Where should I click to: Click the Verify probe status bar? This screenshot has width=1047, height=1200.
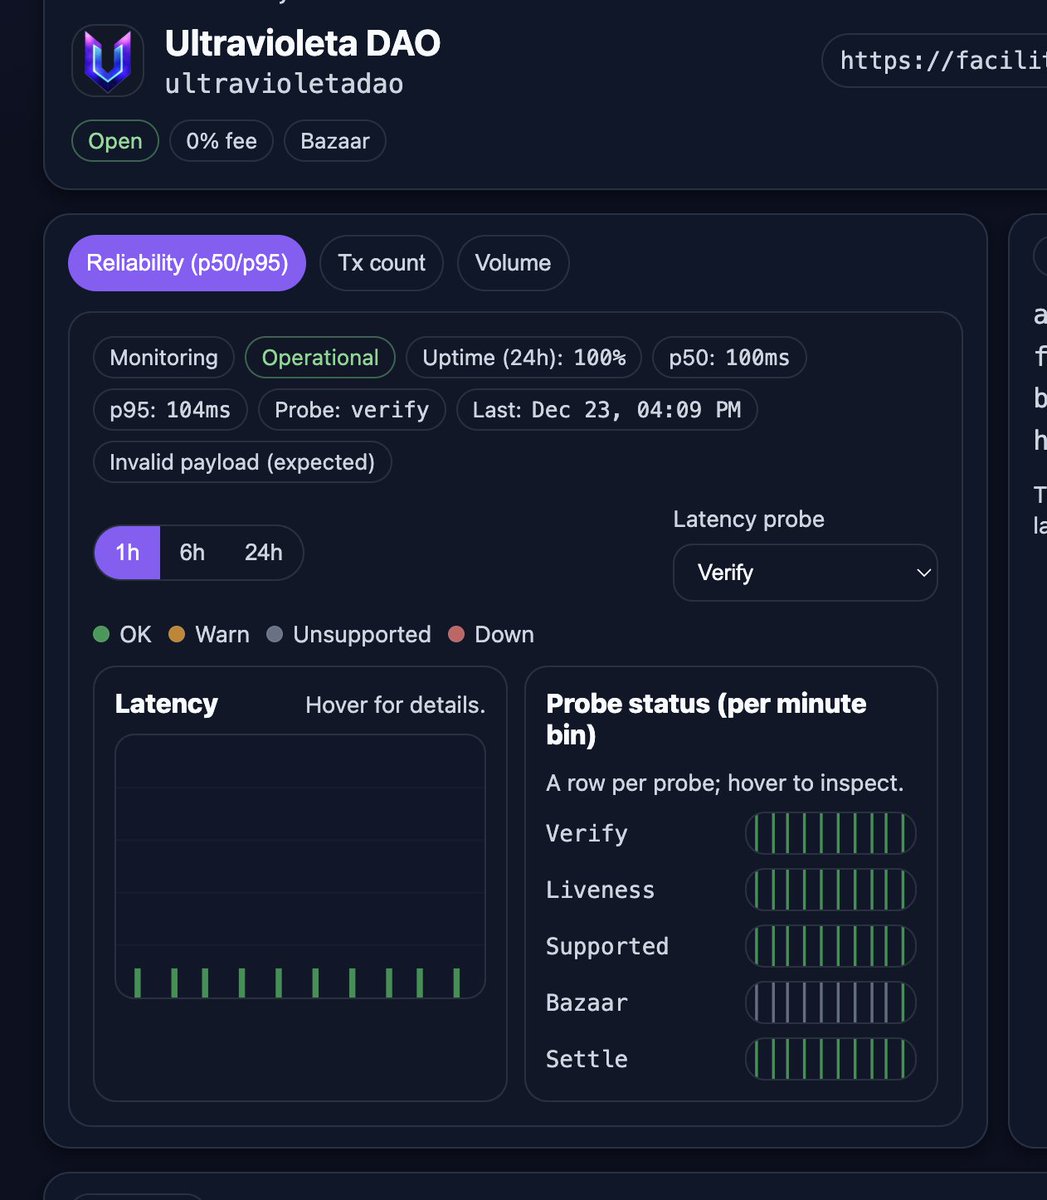(831, 833)
